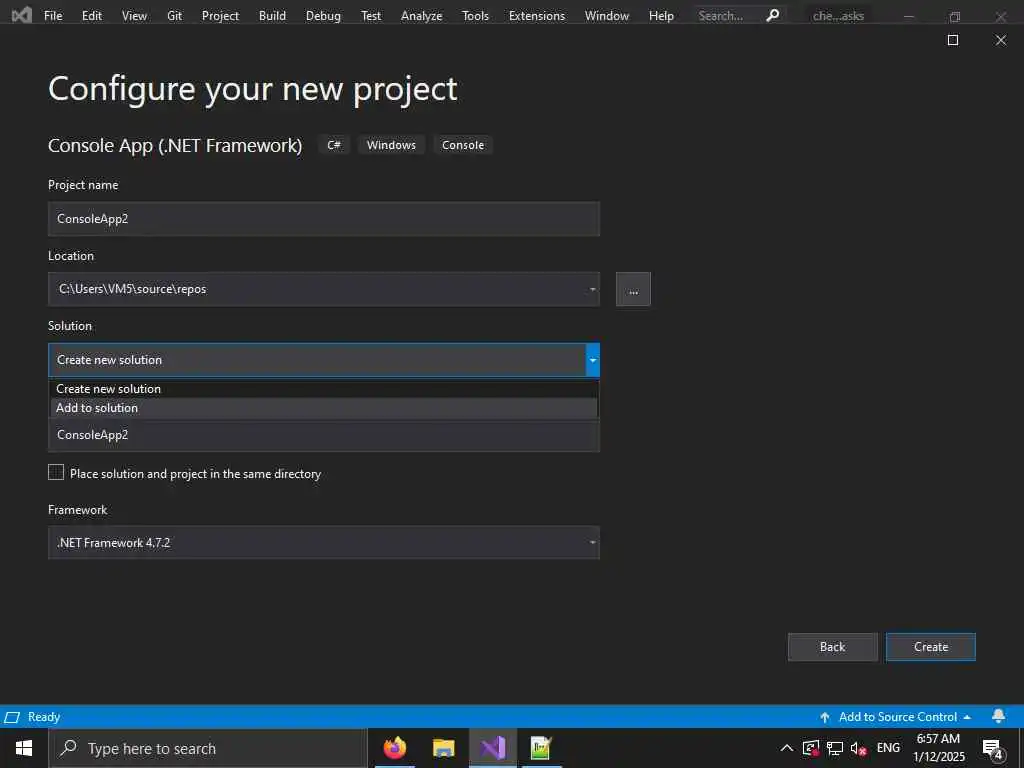Click the Solution name input field
This screenshot has height=768, width=1024.
click(x=324, y=435)
